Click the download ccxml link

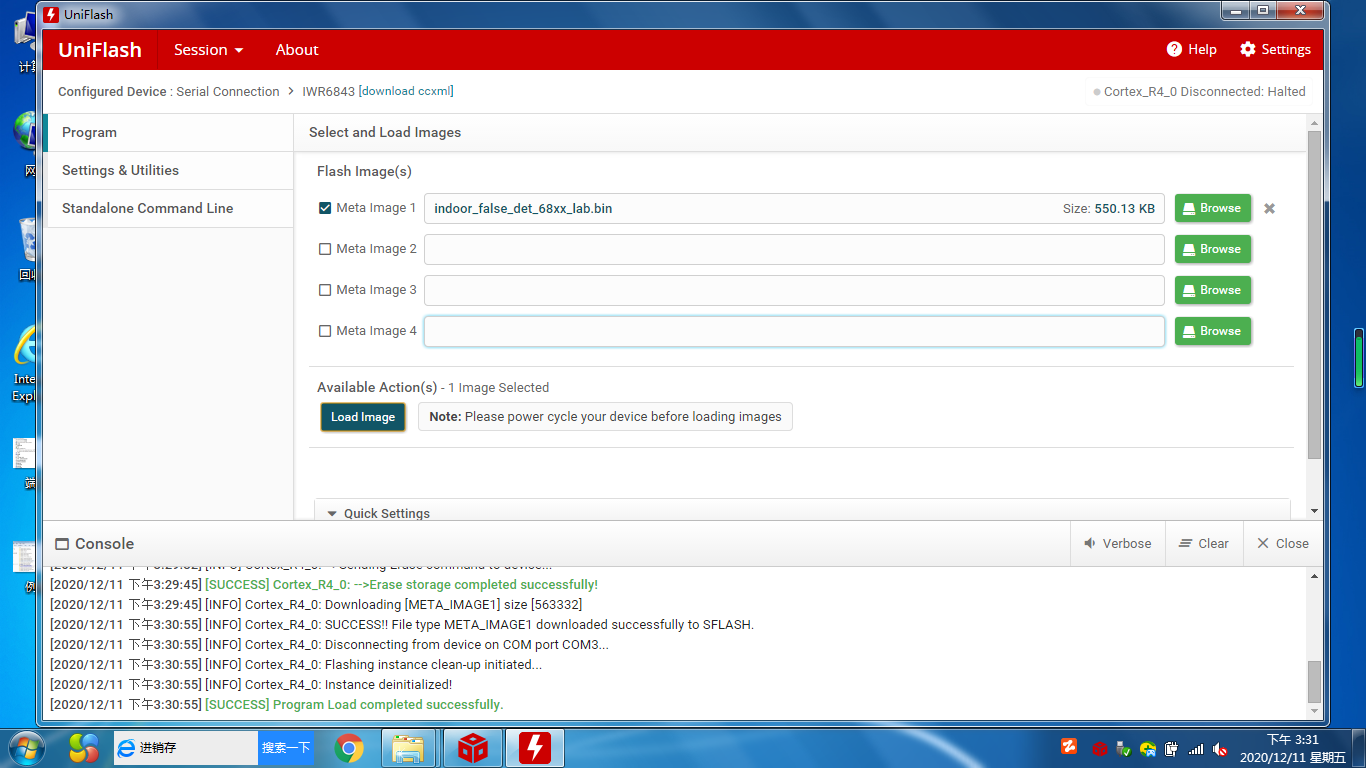(406, 91)
